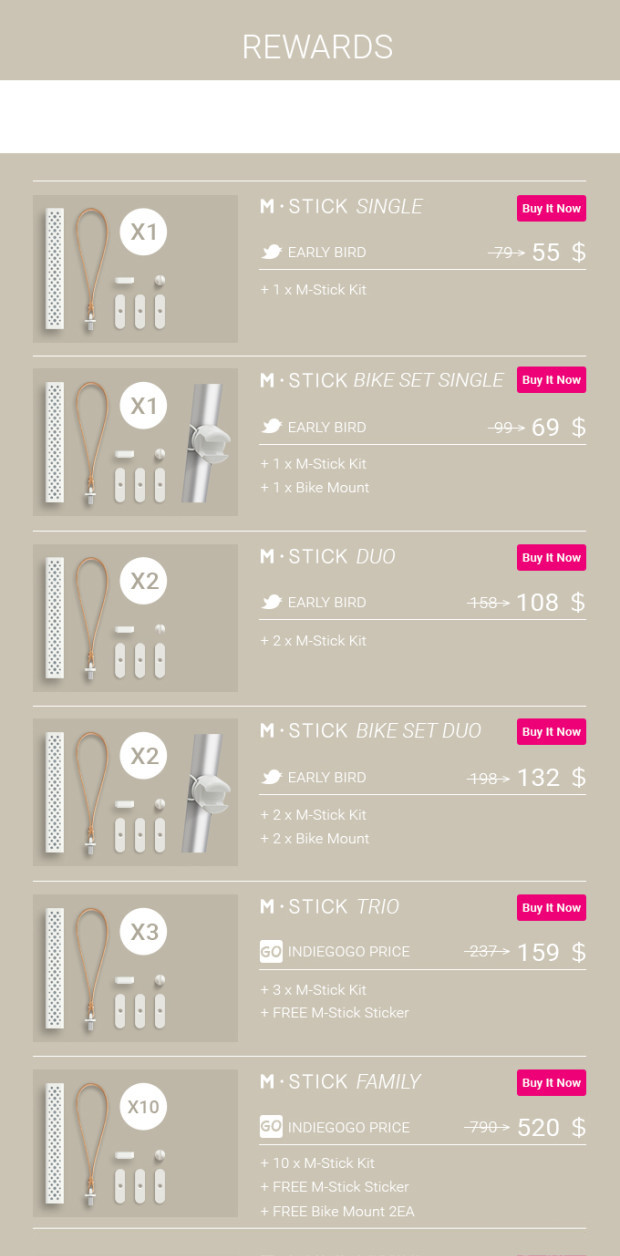Click the GO badge next to Indiegogo Price on Trio
The image size is (620, 1256).
270,952
